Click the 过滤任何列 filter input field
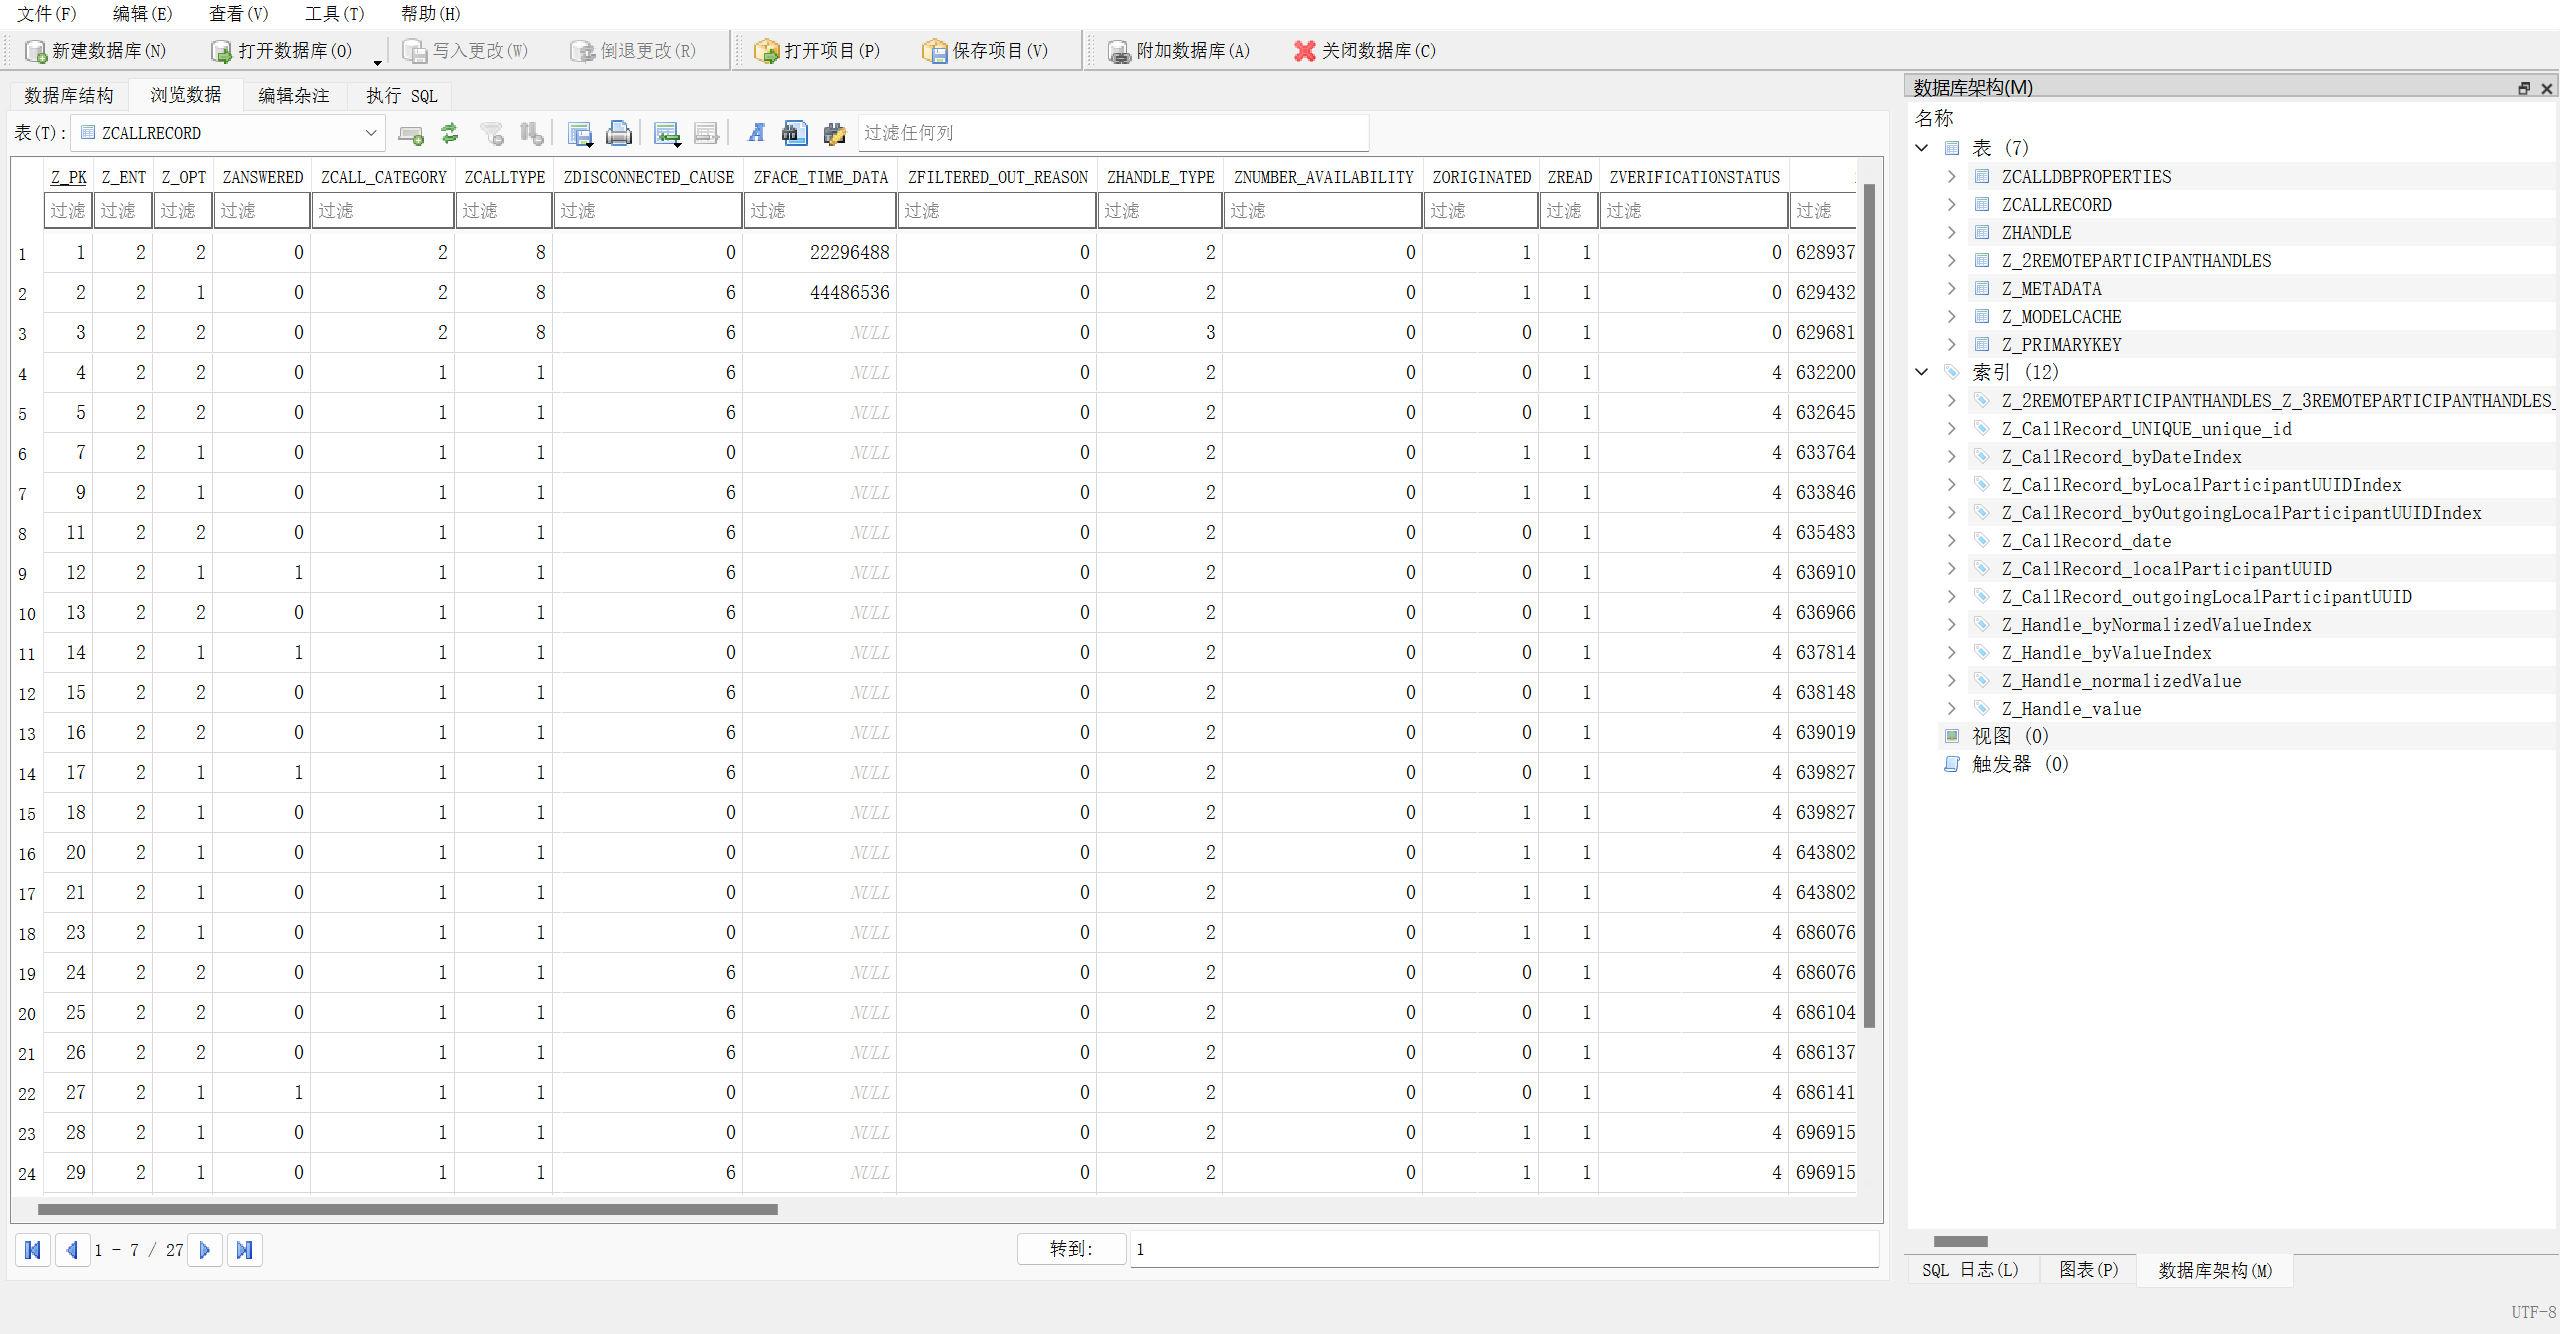The image size is (2560, 1334). (1112, 133)
